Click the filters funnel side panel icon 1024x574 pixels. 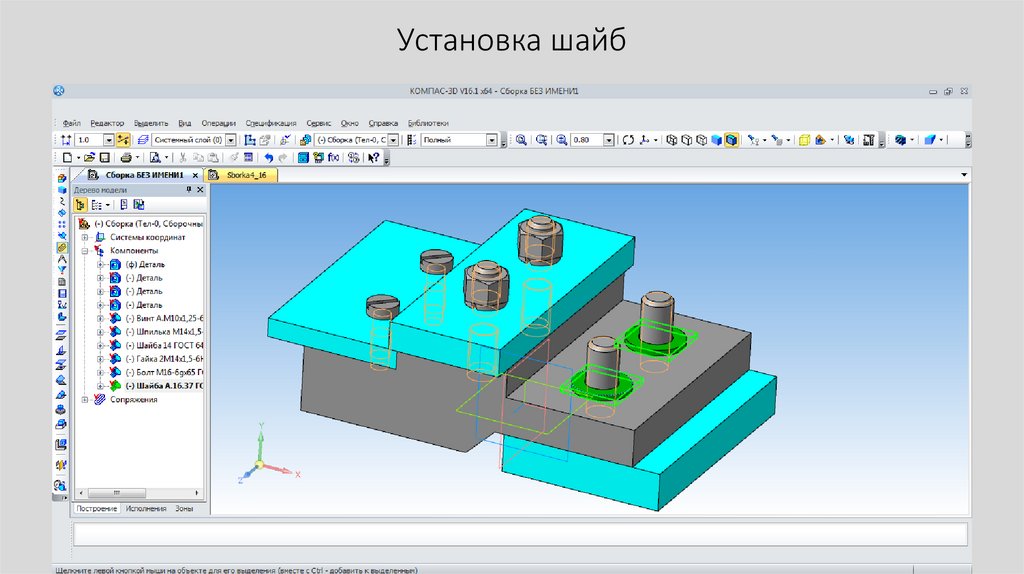62,270
